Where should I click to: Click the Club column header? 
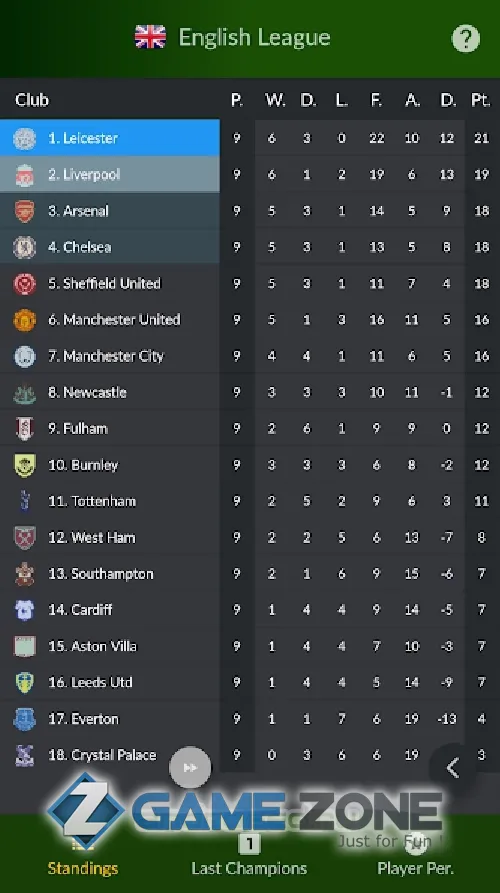[x=32, y=100]
